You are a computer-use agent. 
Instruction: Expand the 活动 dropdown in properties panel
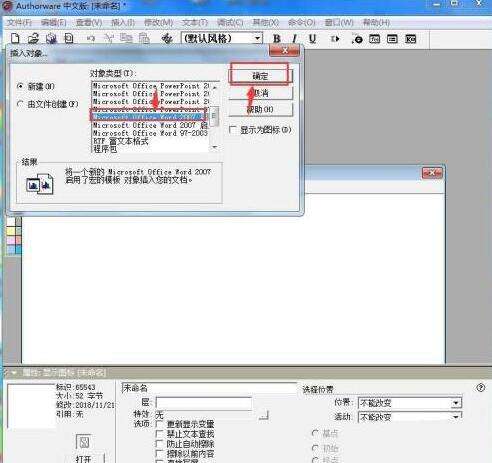click(456, 417)
